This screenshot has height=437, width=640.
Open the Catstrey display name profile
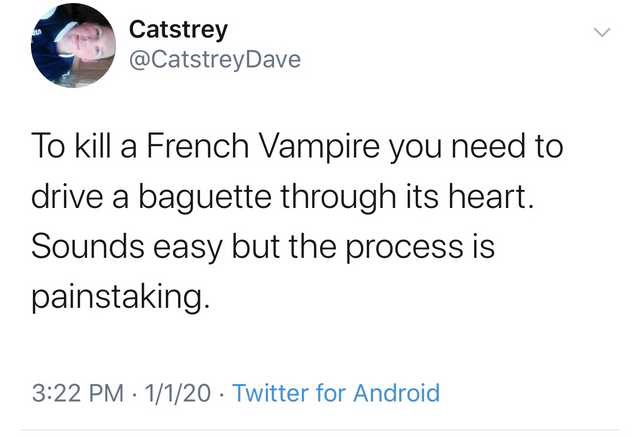(178, 30)
